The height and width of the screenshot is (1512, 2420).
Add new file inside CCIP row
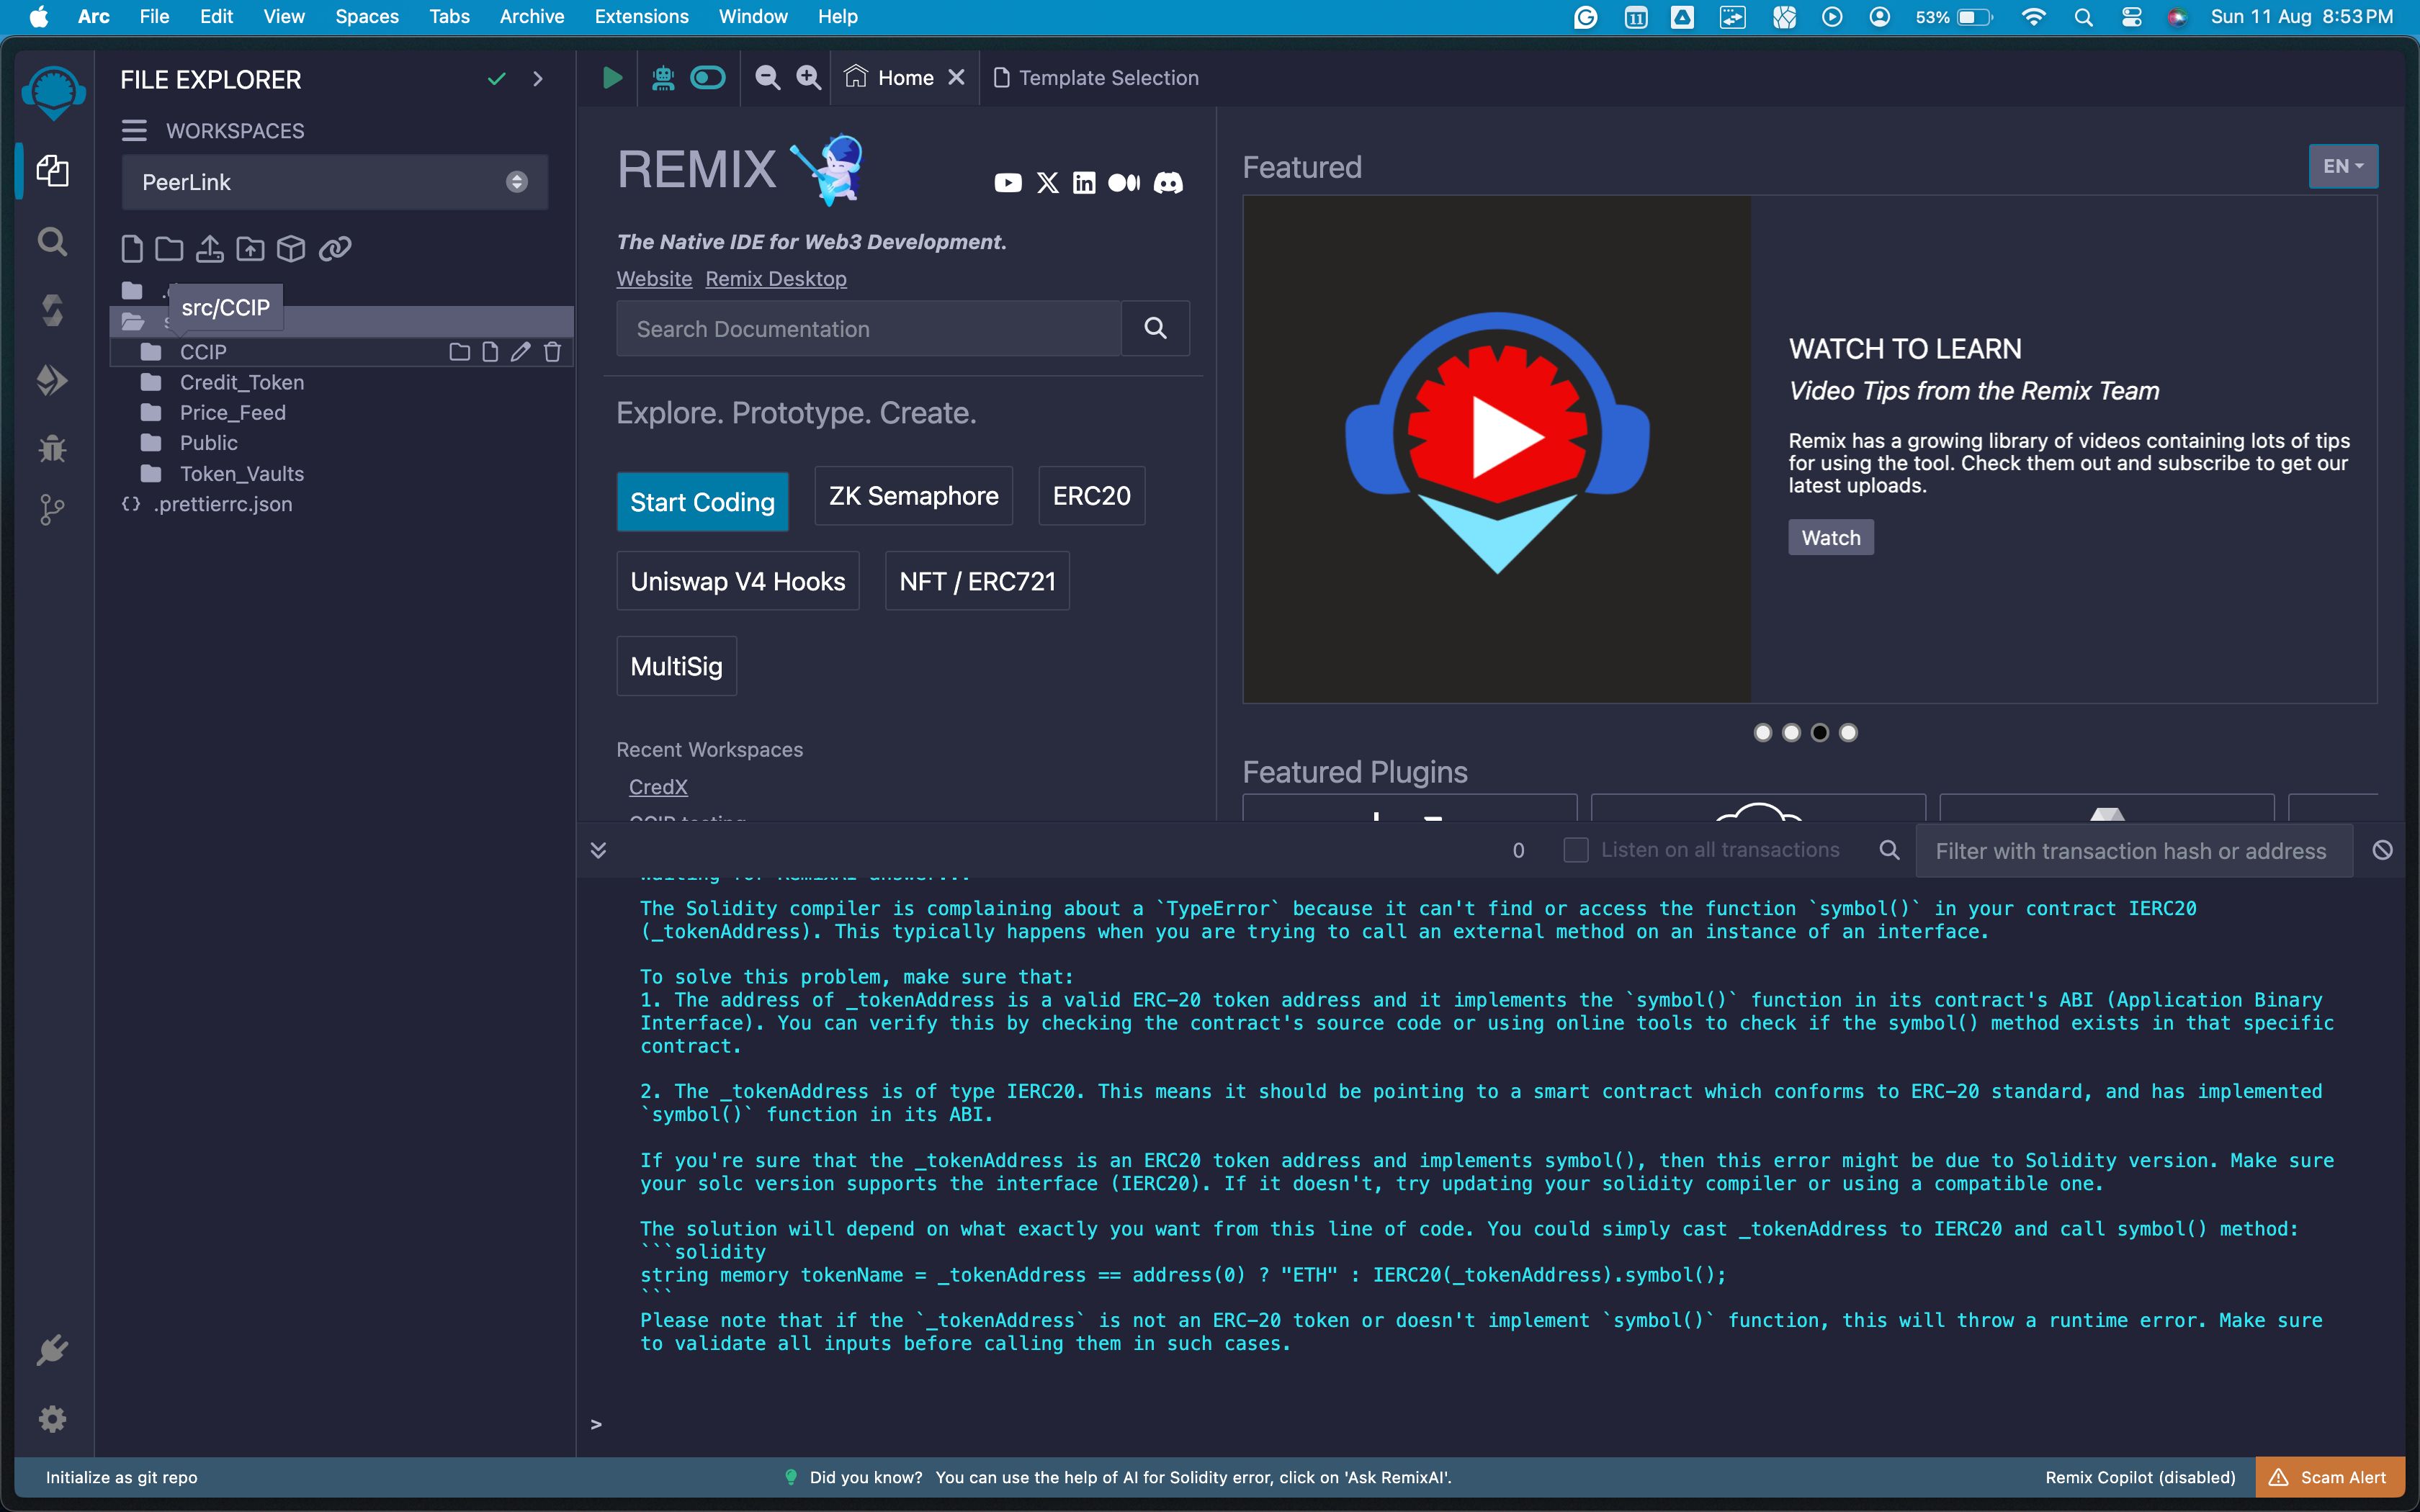click(x=490, y=352)
